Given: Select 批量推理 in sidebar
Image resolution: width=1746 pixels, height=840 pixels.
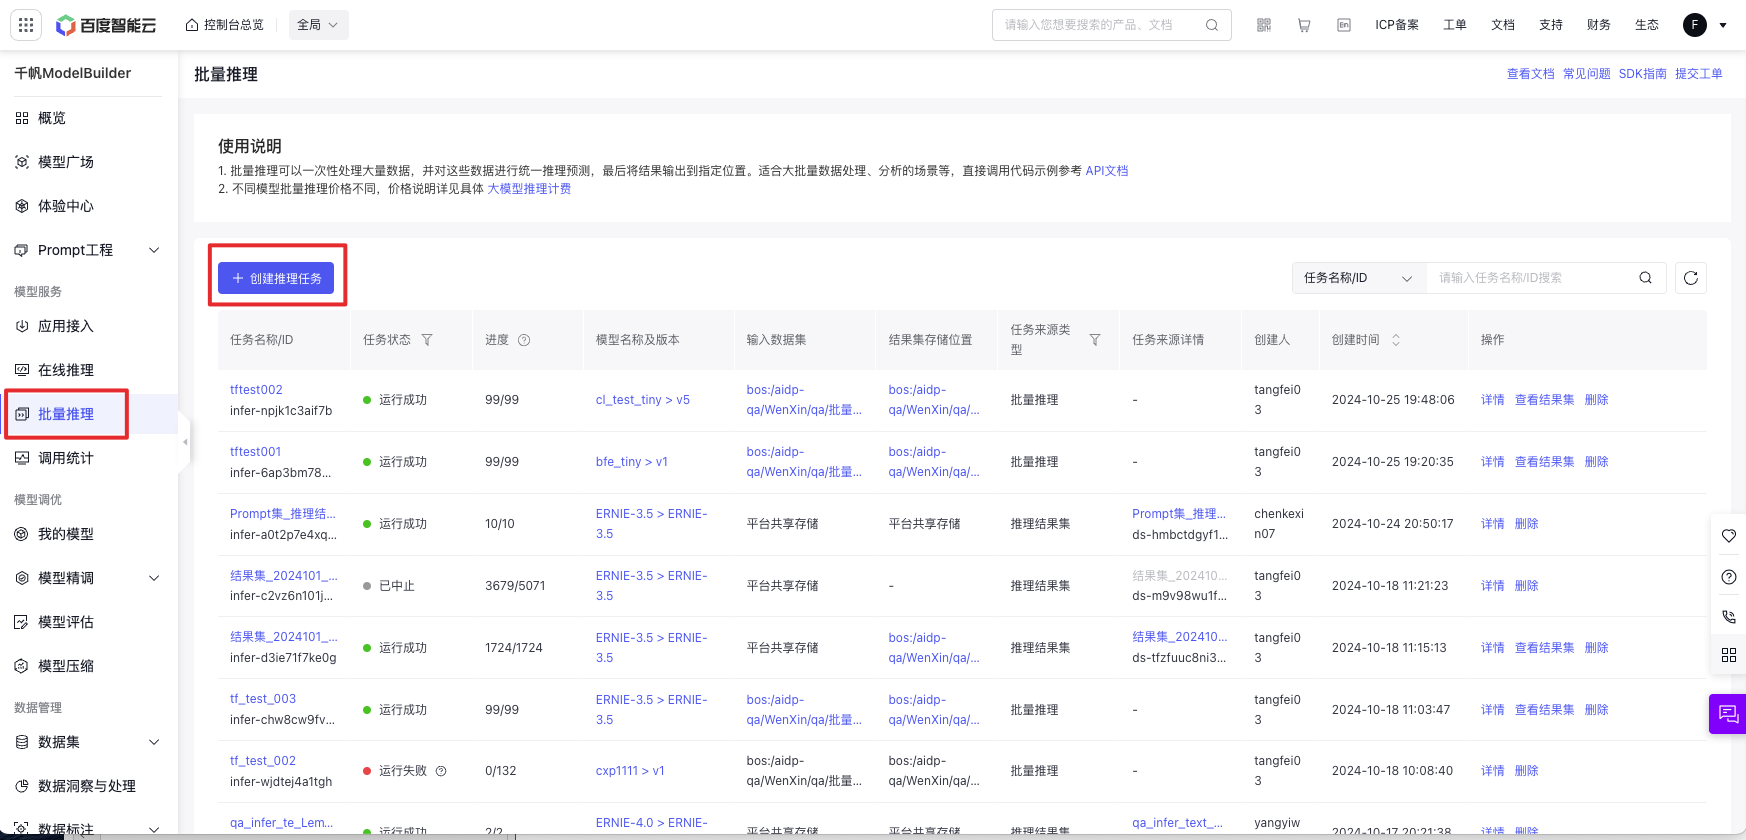Looking at the screenshot, I should coord(66,414).
